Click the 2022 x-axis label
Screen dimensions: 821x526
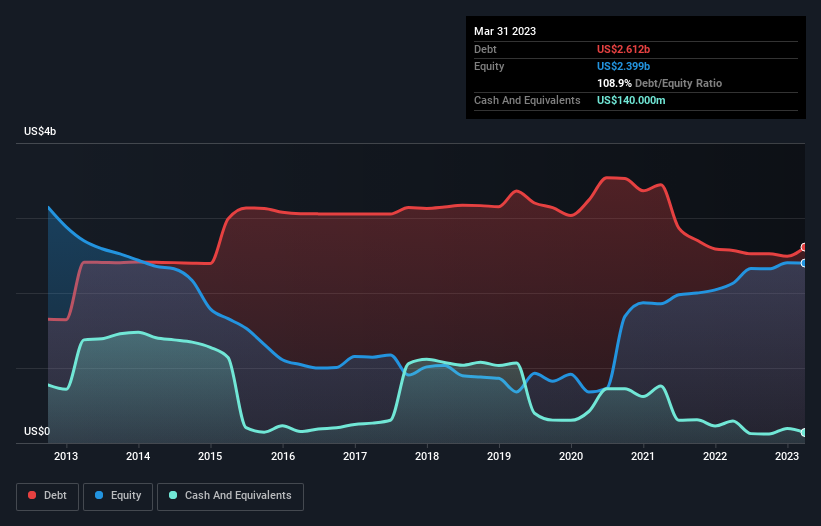pyautogui.click(x=715, y=456)
